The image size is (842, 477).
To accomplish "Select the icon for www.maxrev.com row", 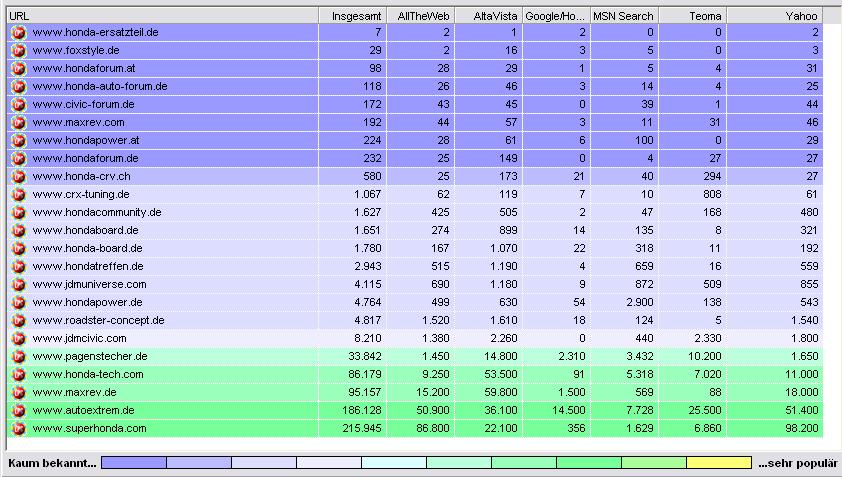I will (x=17, y=123).
